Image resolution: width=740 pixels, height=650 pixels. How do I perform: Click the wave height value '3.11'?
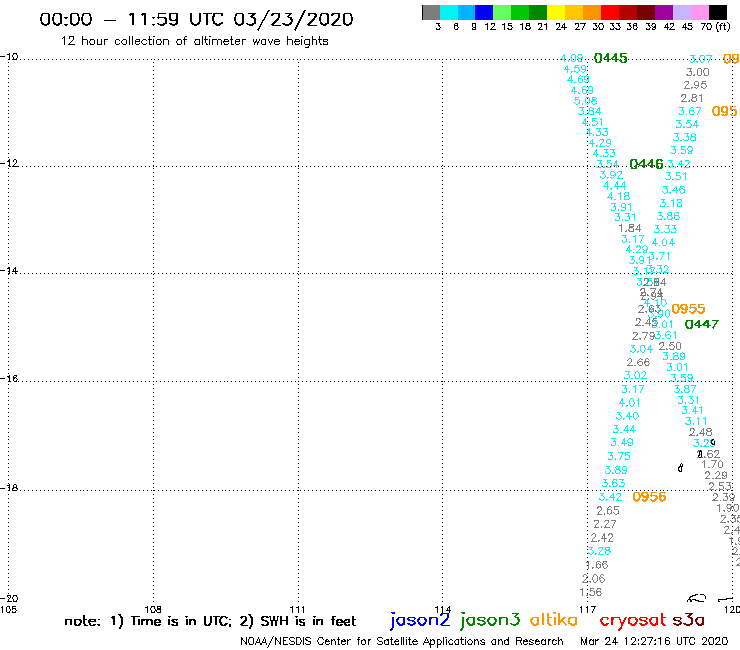pos(696,421)
